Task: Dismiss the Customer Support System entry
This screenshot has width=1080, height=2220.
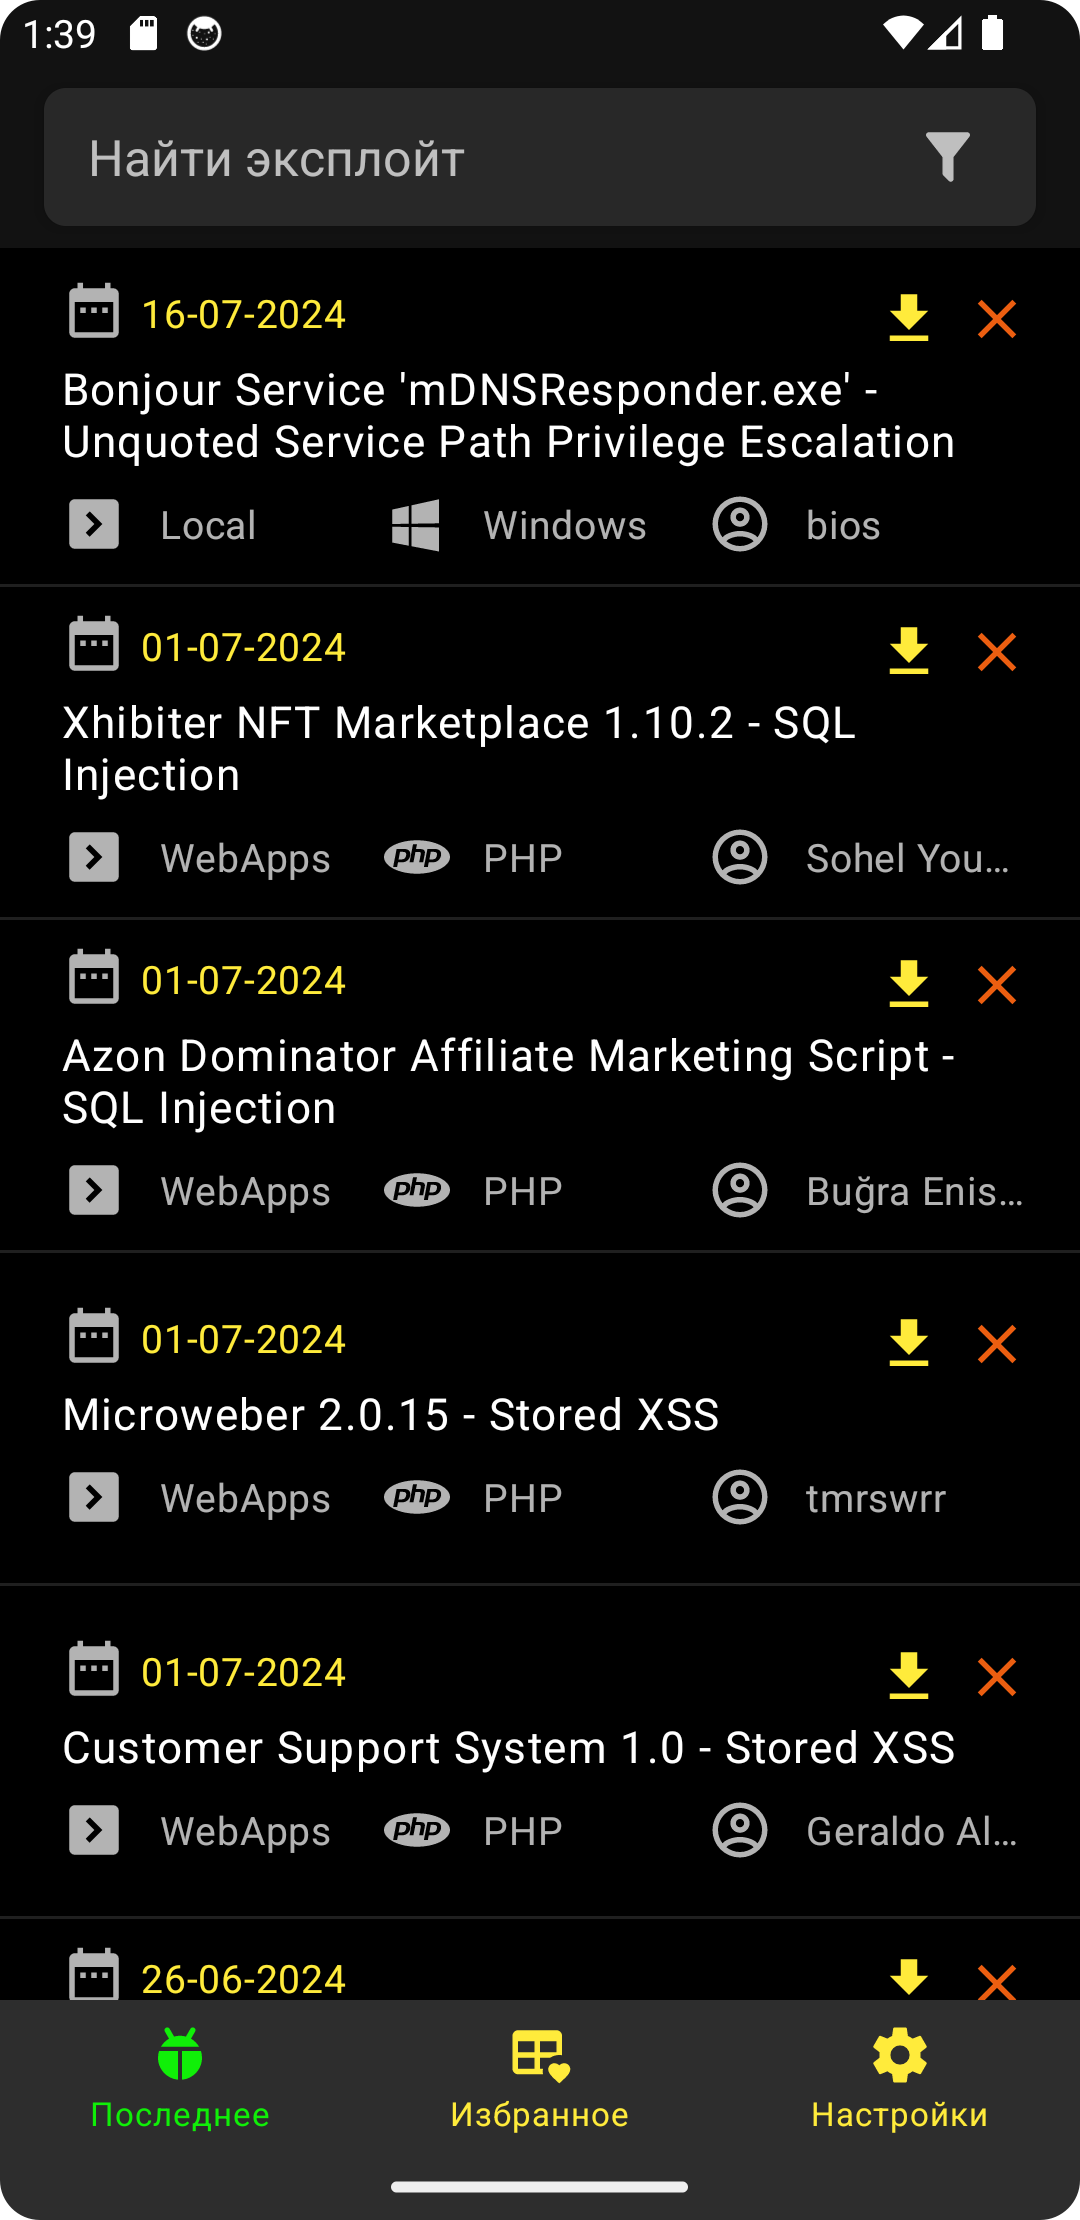Action: tap(996, 1678)
